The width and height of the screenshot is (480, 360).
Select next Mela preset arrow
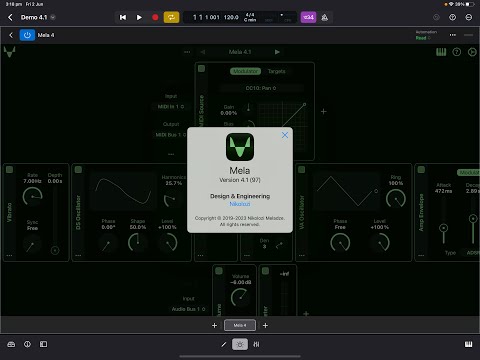[277, 52]
